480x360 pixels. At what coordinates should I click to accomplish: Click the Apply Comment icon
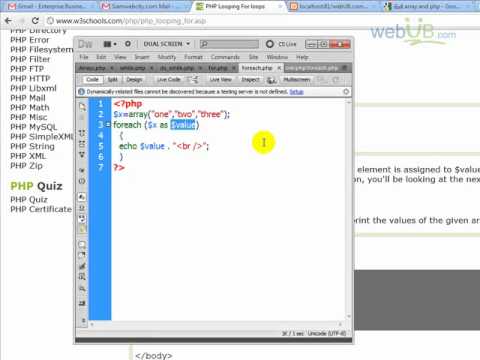pos(82,245)
